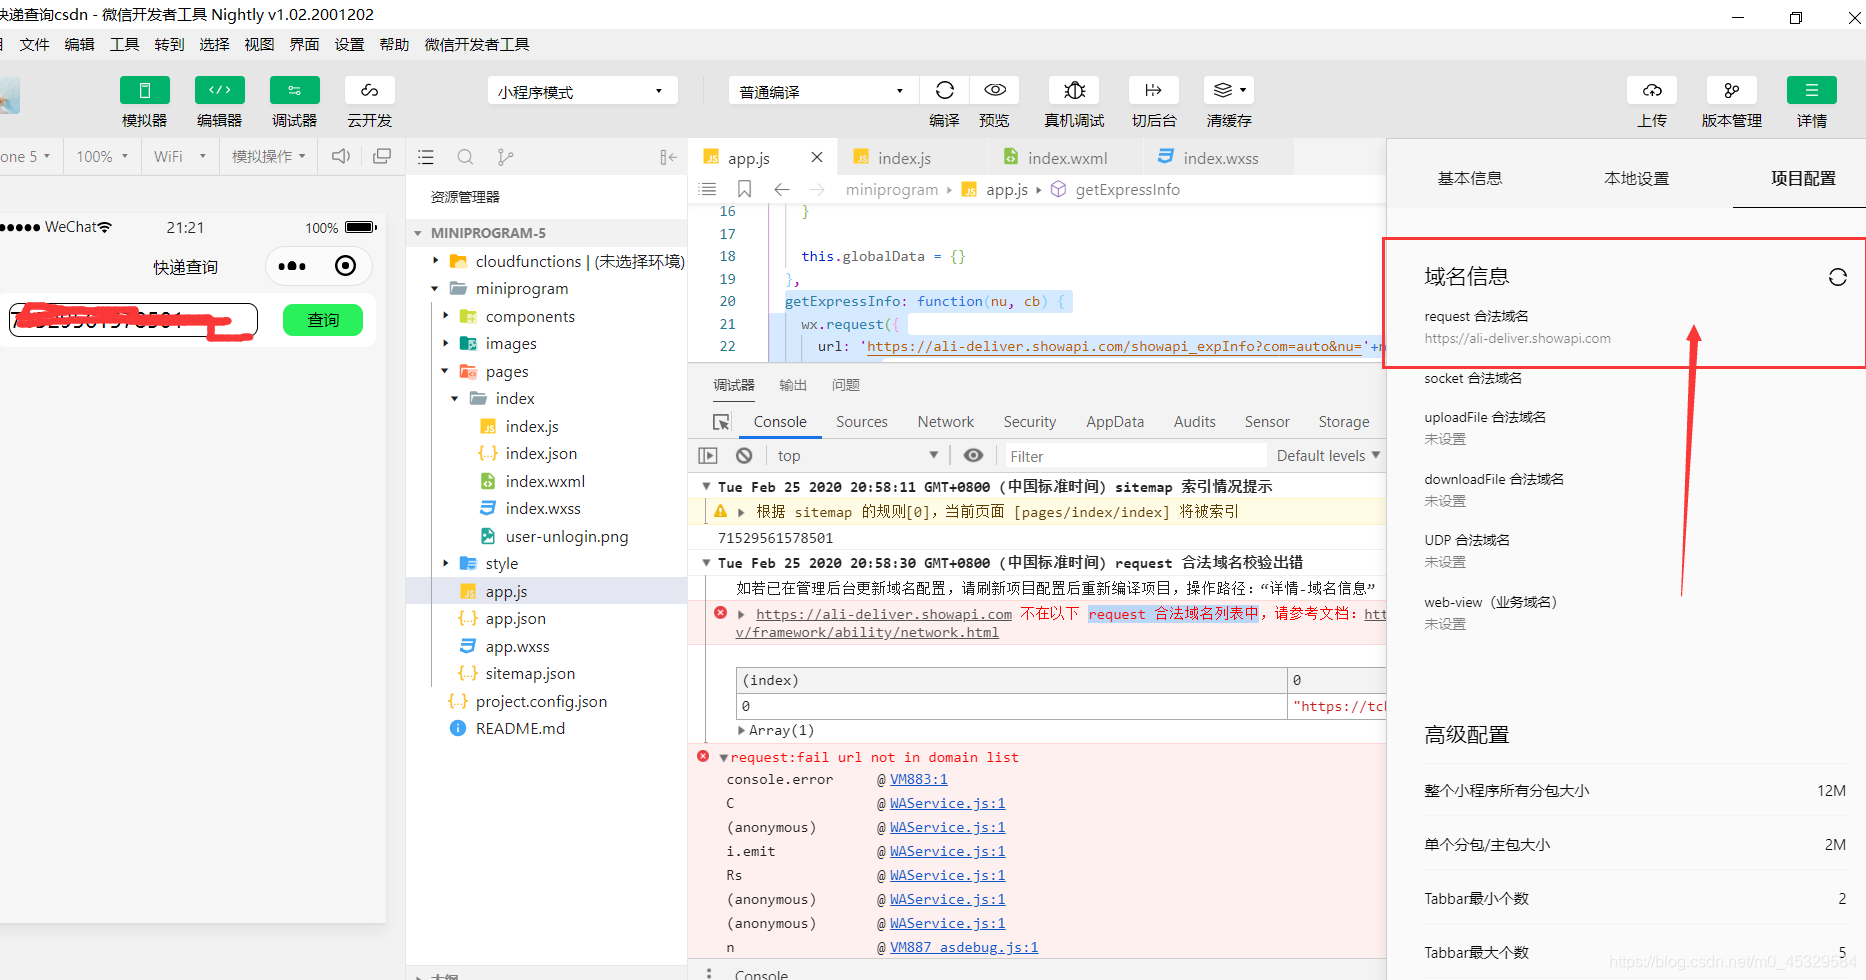Click the 切后台 background switch icon
The image size is (1866, 980).
tap(1154, 90)
